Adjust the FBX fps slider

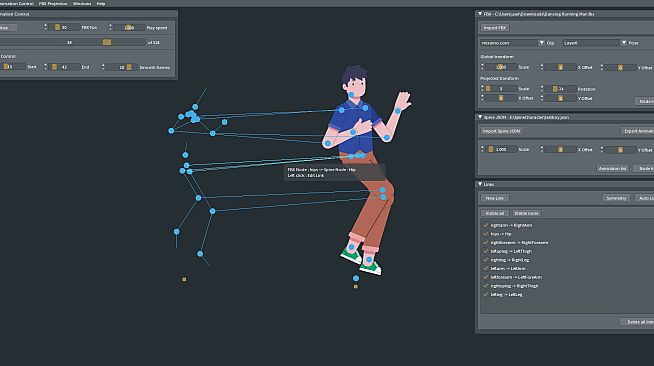pos(64,28)
